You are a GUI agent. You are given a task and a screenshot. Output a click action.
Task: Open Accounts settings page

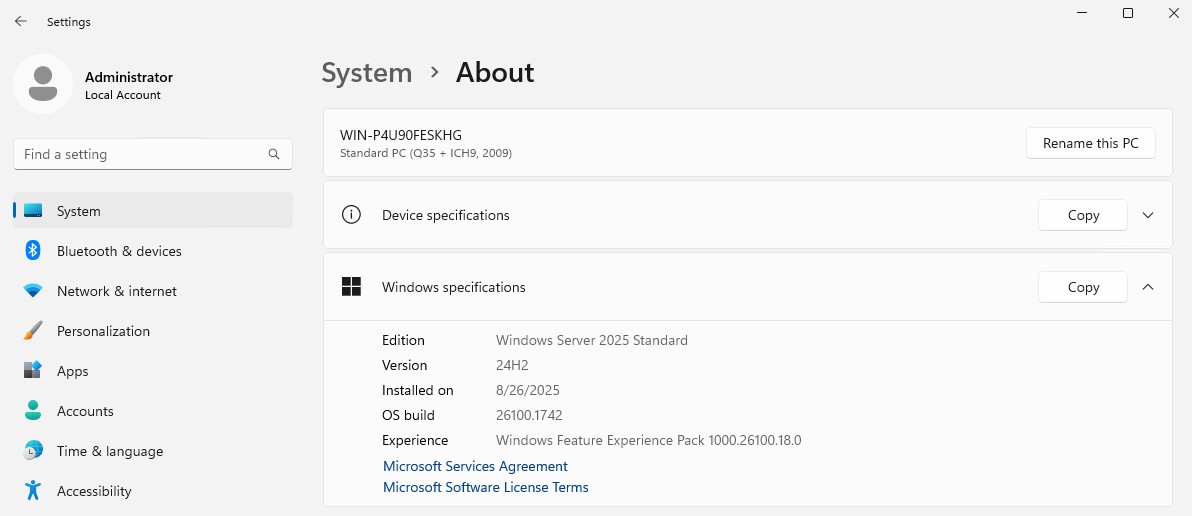point(153,411)
